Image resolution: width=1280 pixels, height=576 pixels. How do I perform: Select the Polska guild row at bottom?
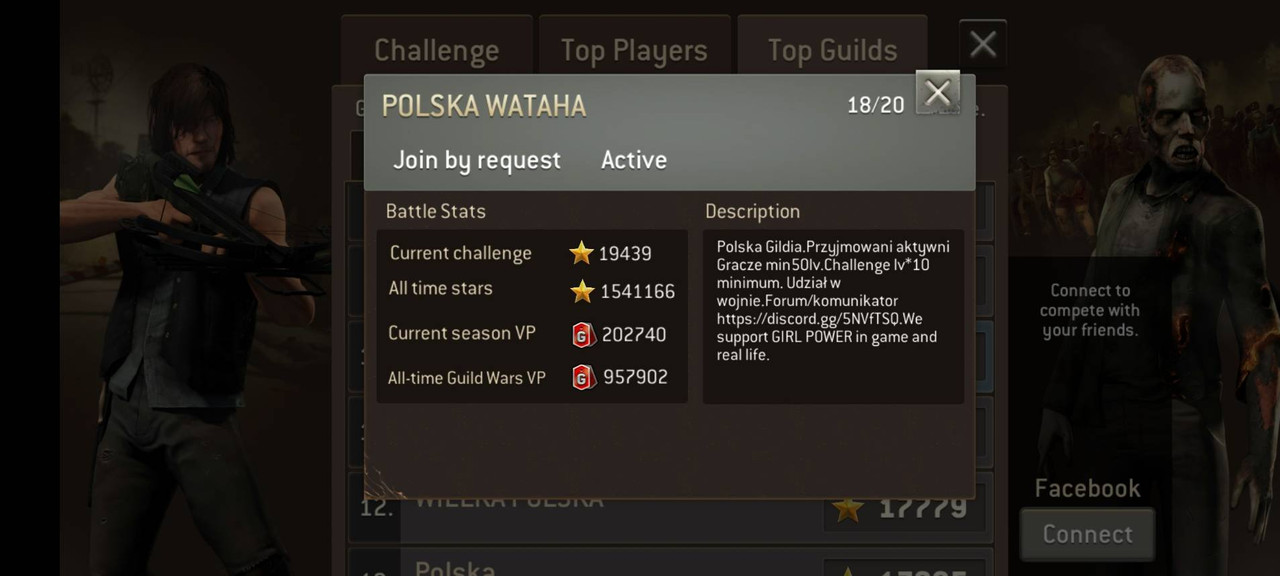tap(670, 563)
